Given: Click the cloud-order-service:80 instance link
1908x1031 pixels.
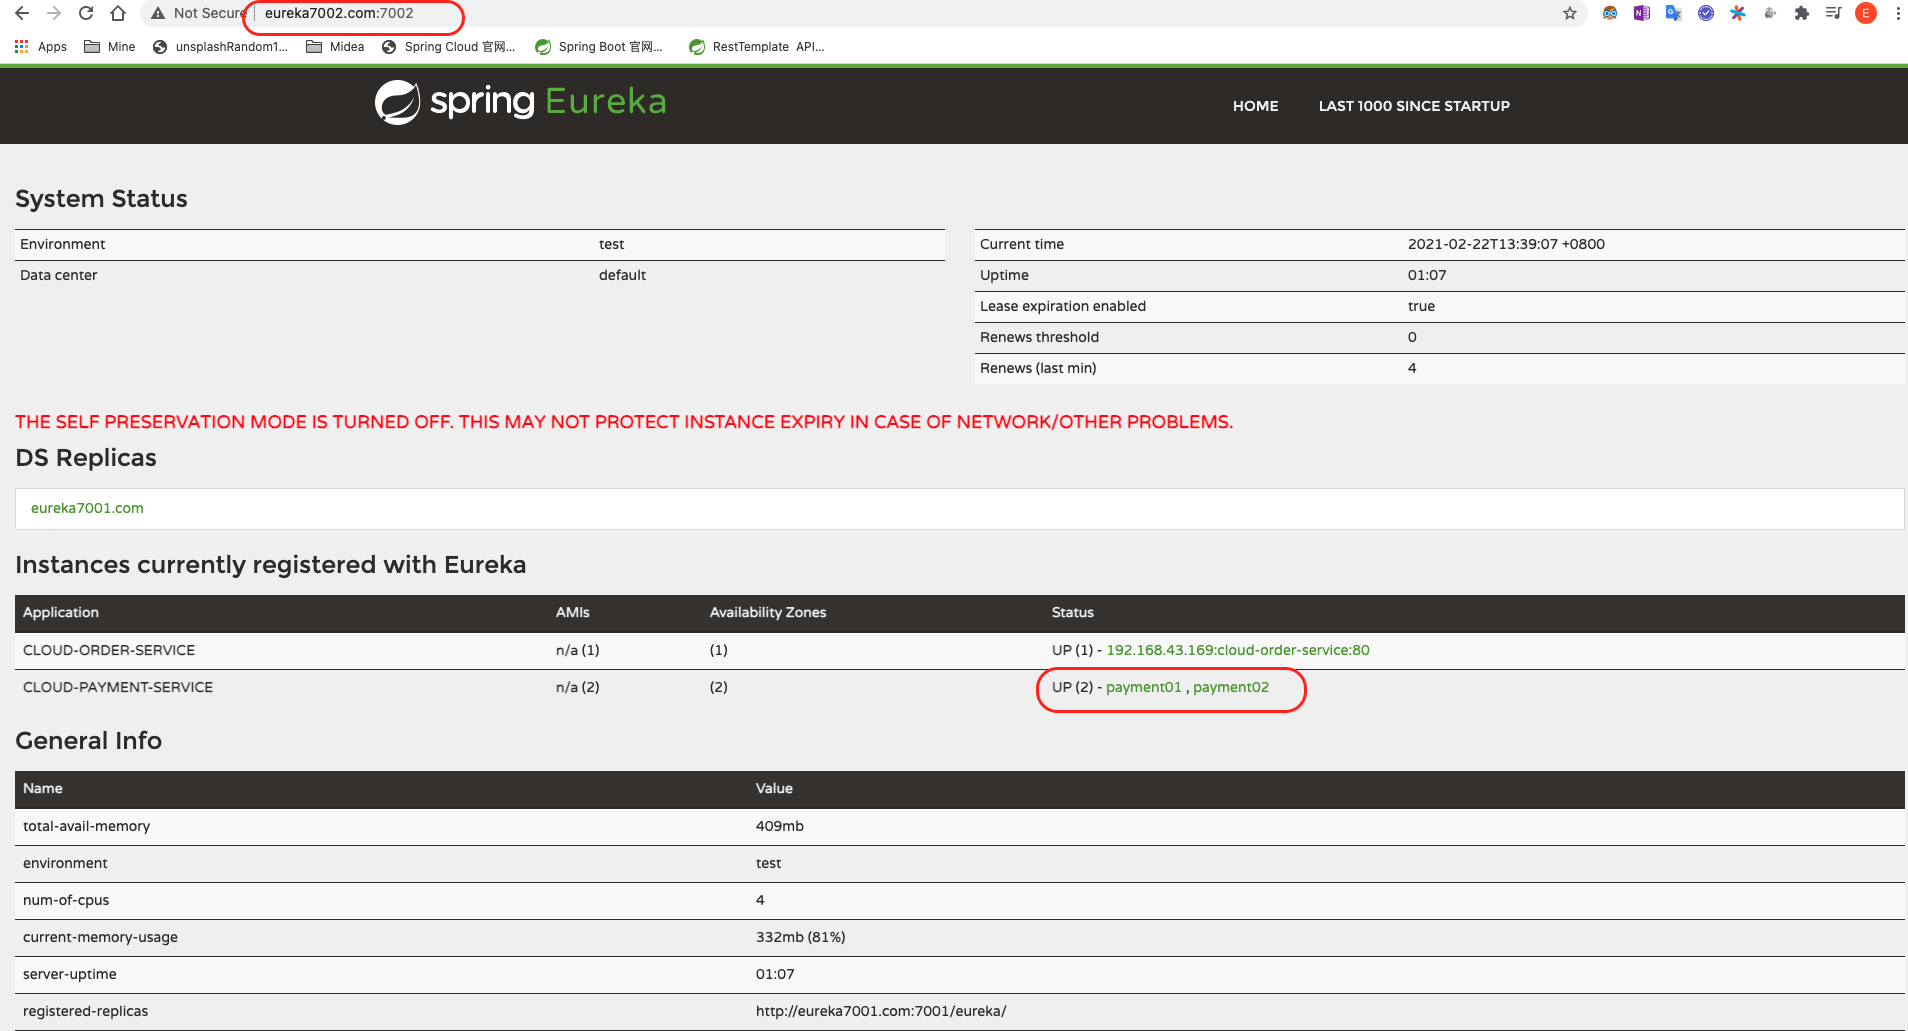Looking at the screenshot, I should tap(1237, 650).
